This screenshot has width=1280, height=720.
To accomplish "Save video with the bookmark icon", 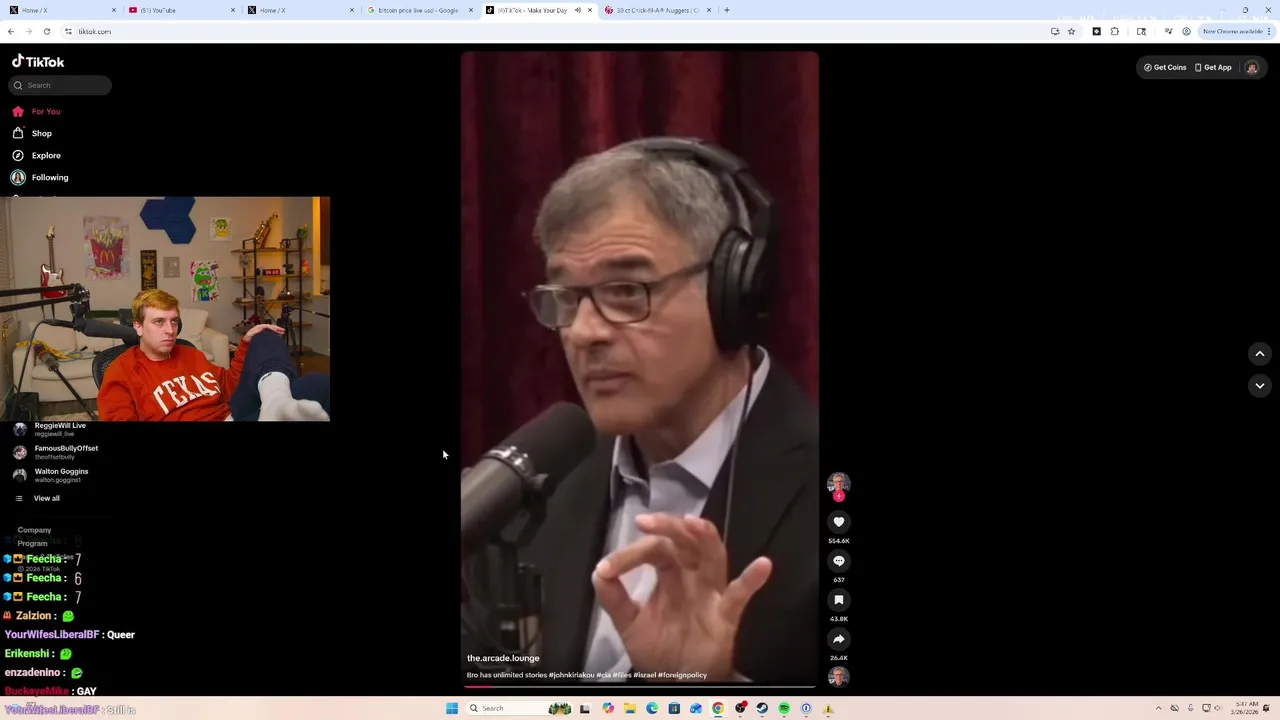I will [839, 600].
